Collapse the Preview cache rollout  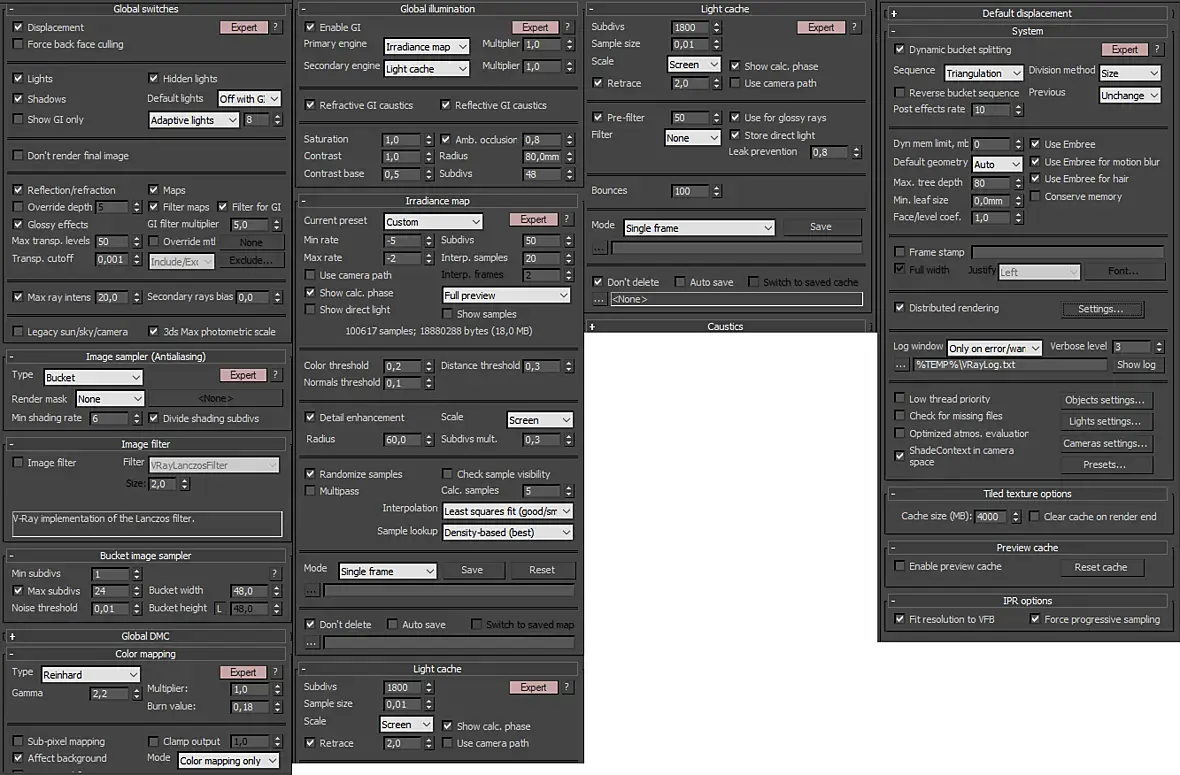point(893,549)
